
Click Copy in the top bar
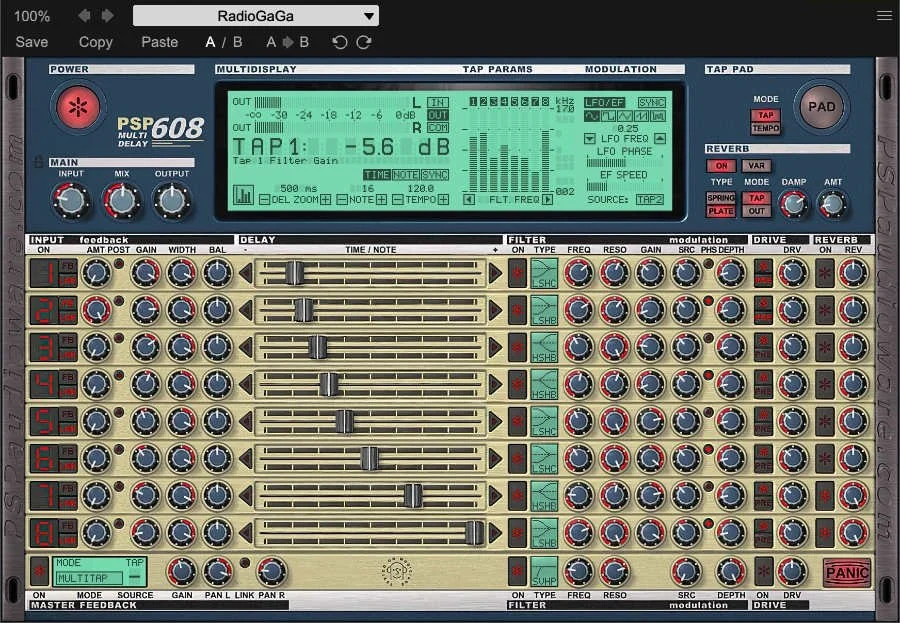(95, 42)
